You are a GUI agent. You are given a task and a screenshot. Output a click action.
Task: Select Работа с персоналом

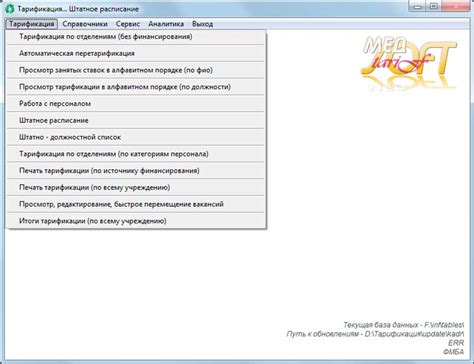[136, 104]
